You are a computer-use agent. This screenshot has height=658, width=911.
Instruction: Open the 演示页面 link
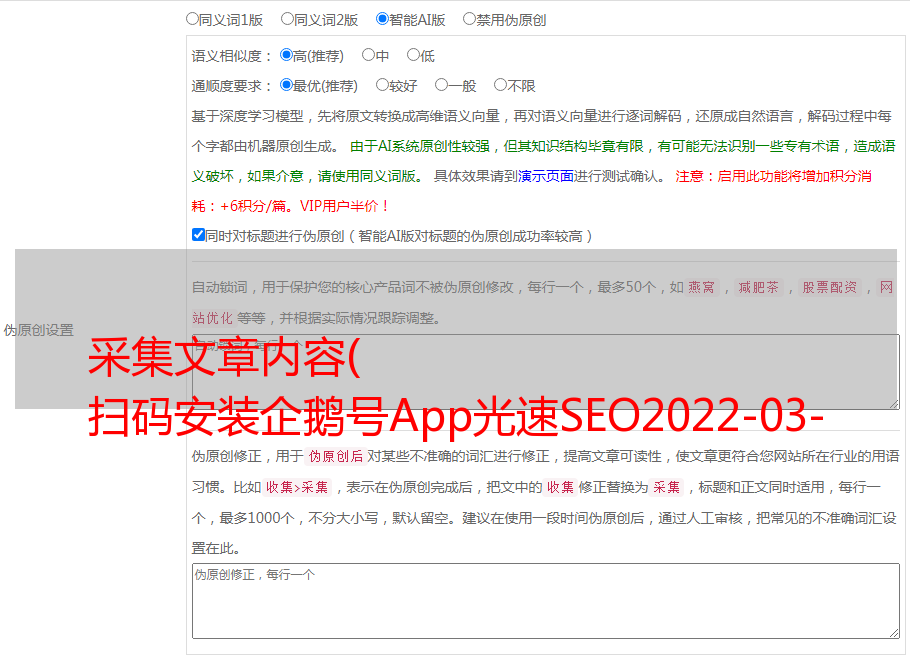pos(546,176)
